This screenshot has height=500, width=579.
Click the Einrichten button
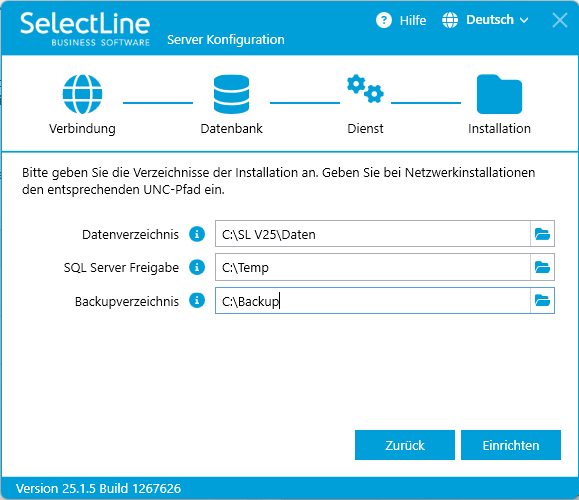(x=511, y=445)
